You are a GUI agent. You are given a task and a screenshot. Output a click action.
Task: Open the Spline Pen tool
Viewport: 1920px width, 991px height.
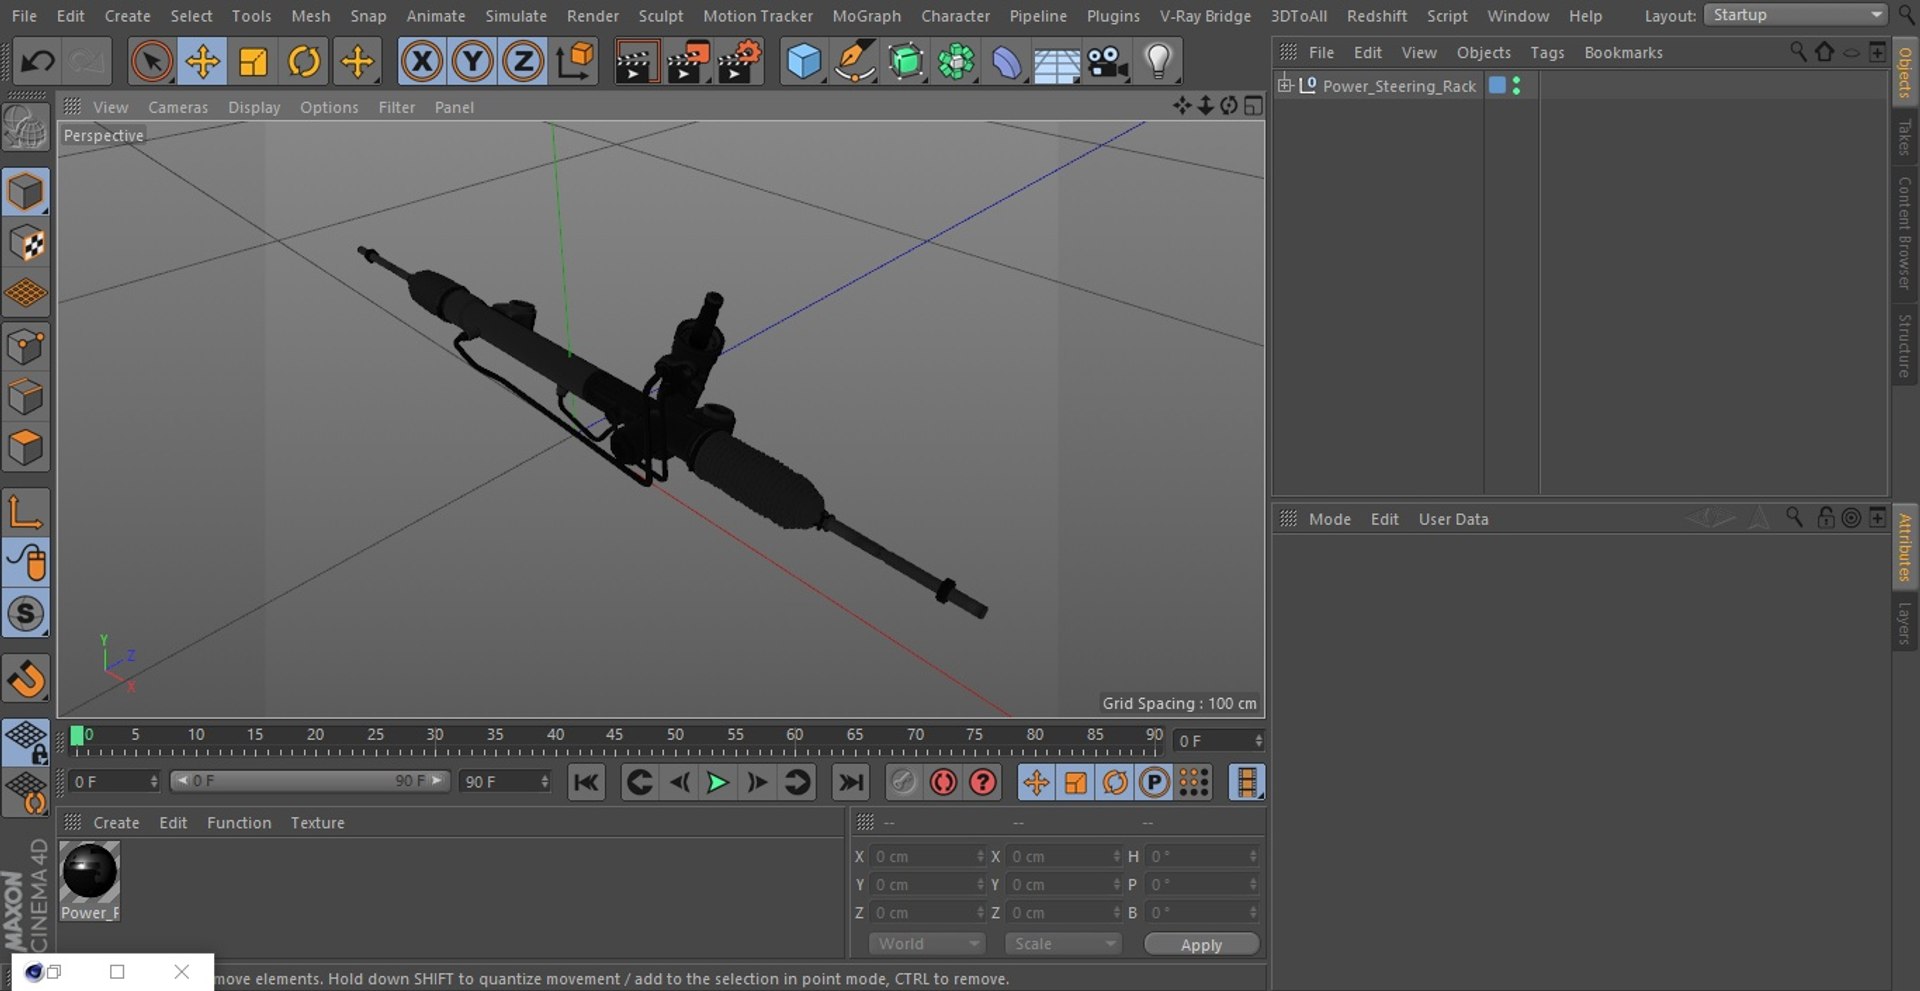(855, 62)
